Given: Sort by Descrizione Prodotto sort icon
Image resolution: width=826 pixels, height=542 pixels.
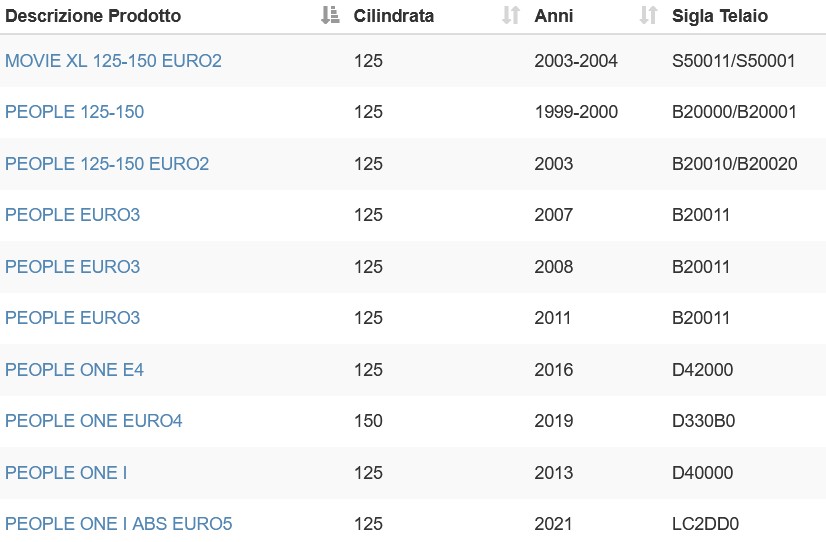Looking at the screenshot, I should pos(330,15).
